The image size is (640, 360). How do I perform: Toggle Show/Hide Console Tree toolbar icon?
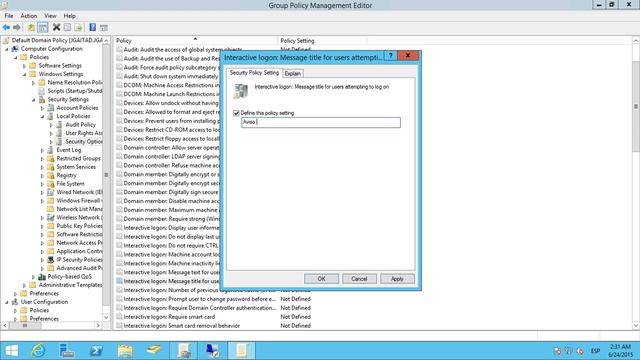tap(42, 27)
